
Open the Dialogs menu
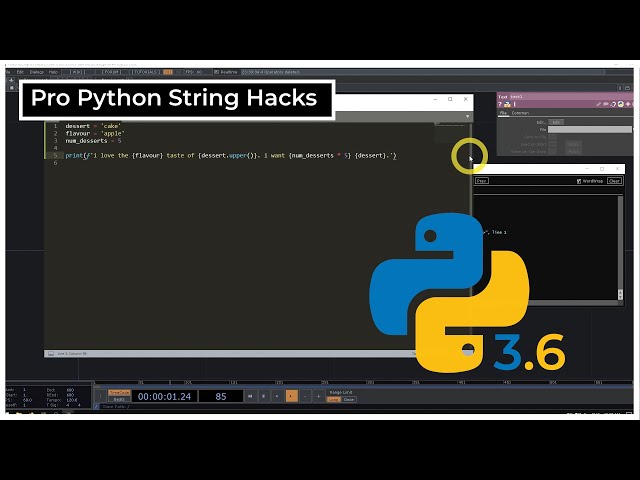[36, 72]
